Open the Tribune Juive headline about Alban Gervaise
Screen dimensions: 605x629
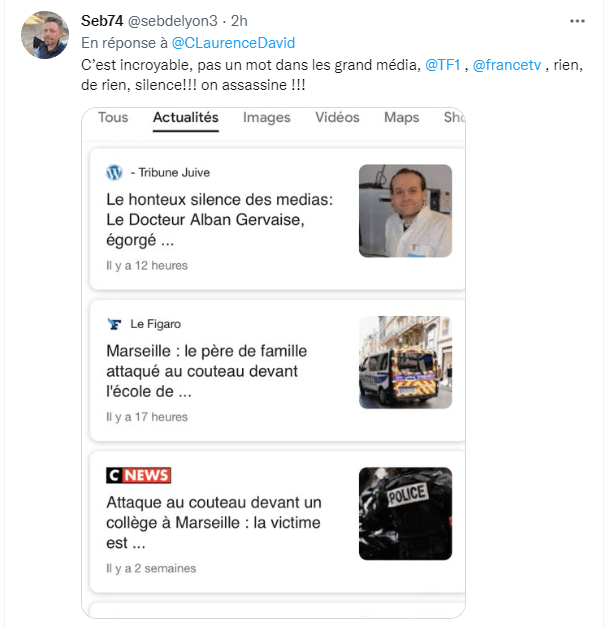pos(219,220)
